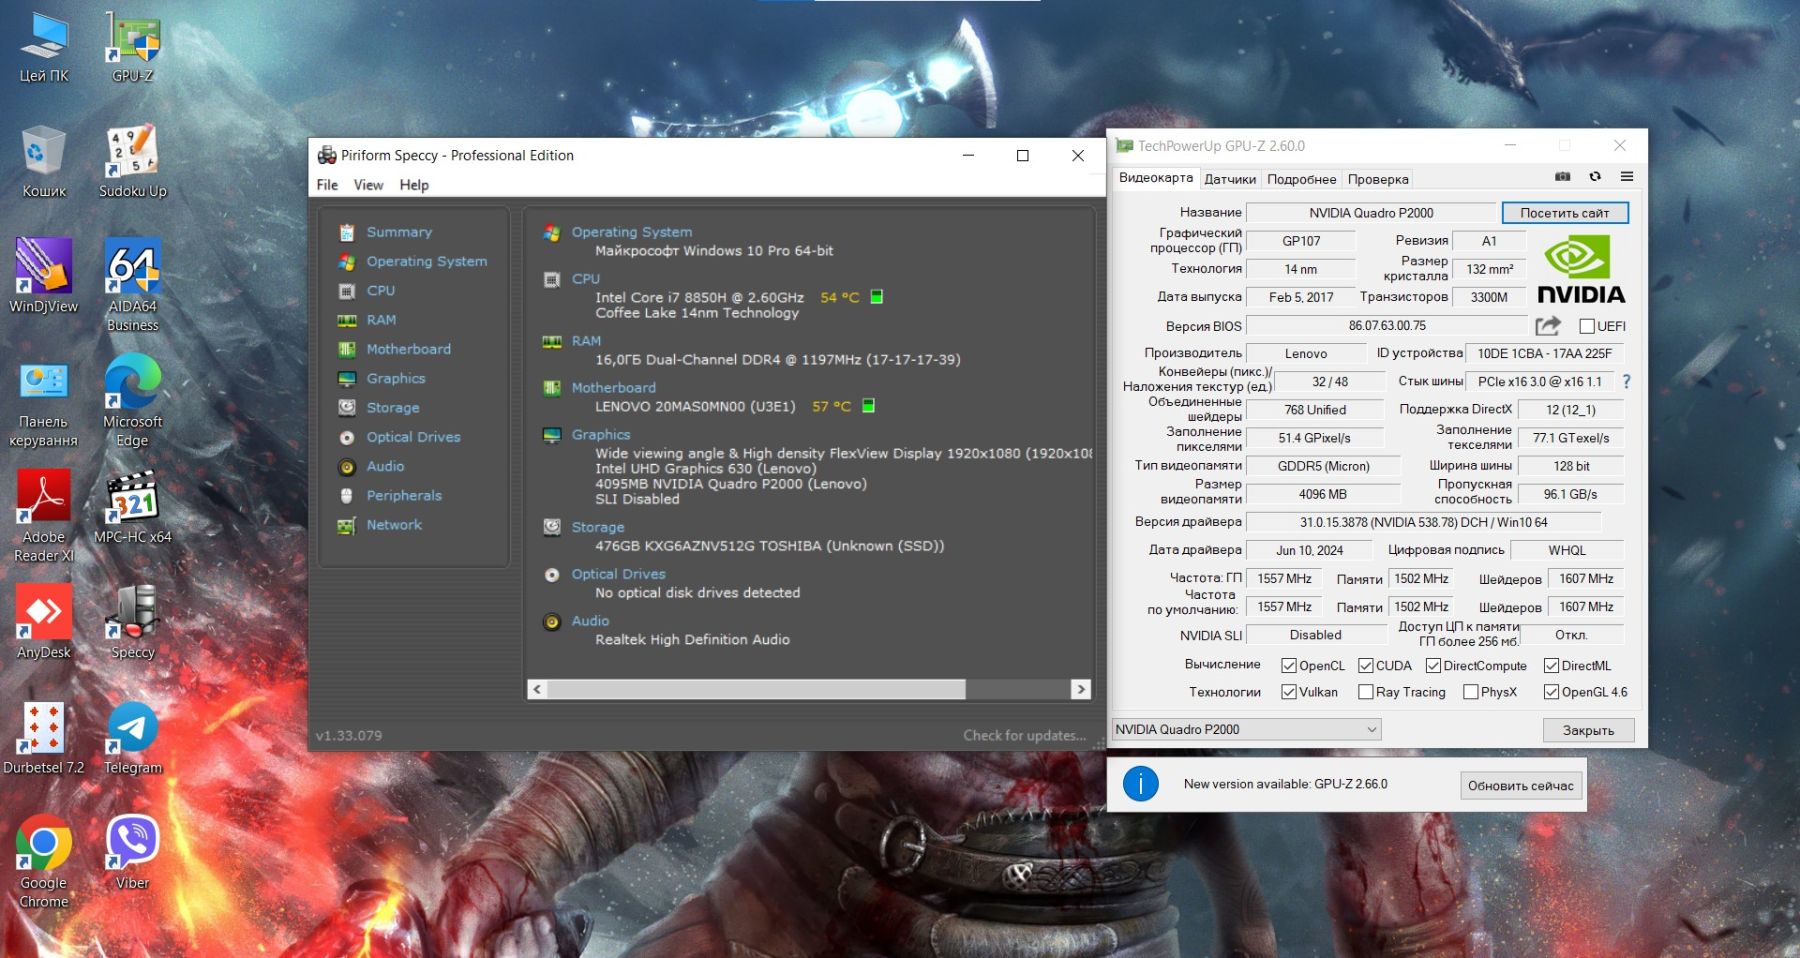Viewport: 1800px width, 958px height.
Task: Open the Durbetsel 7.2 desktop icon
Action: [x=43, y=738]
